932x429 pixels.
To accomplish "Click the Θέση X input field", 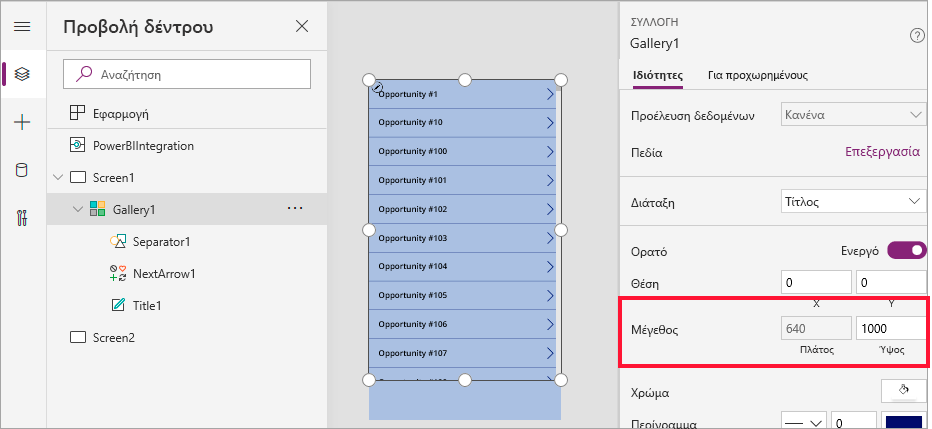I will pyautogui.click(x=817, y=283).
